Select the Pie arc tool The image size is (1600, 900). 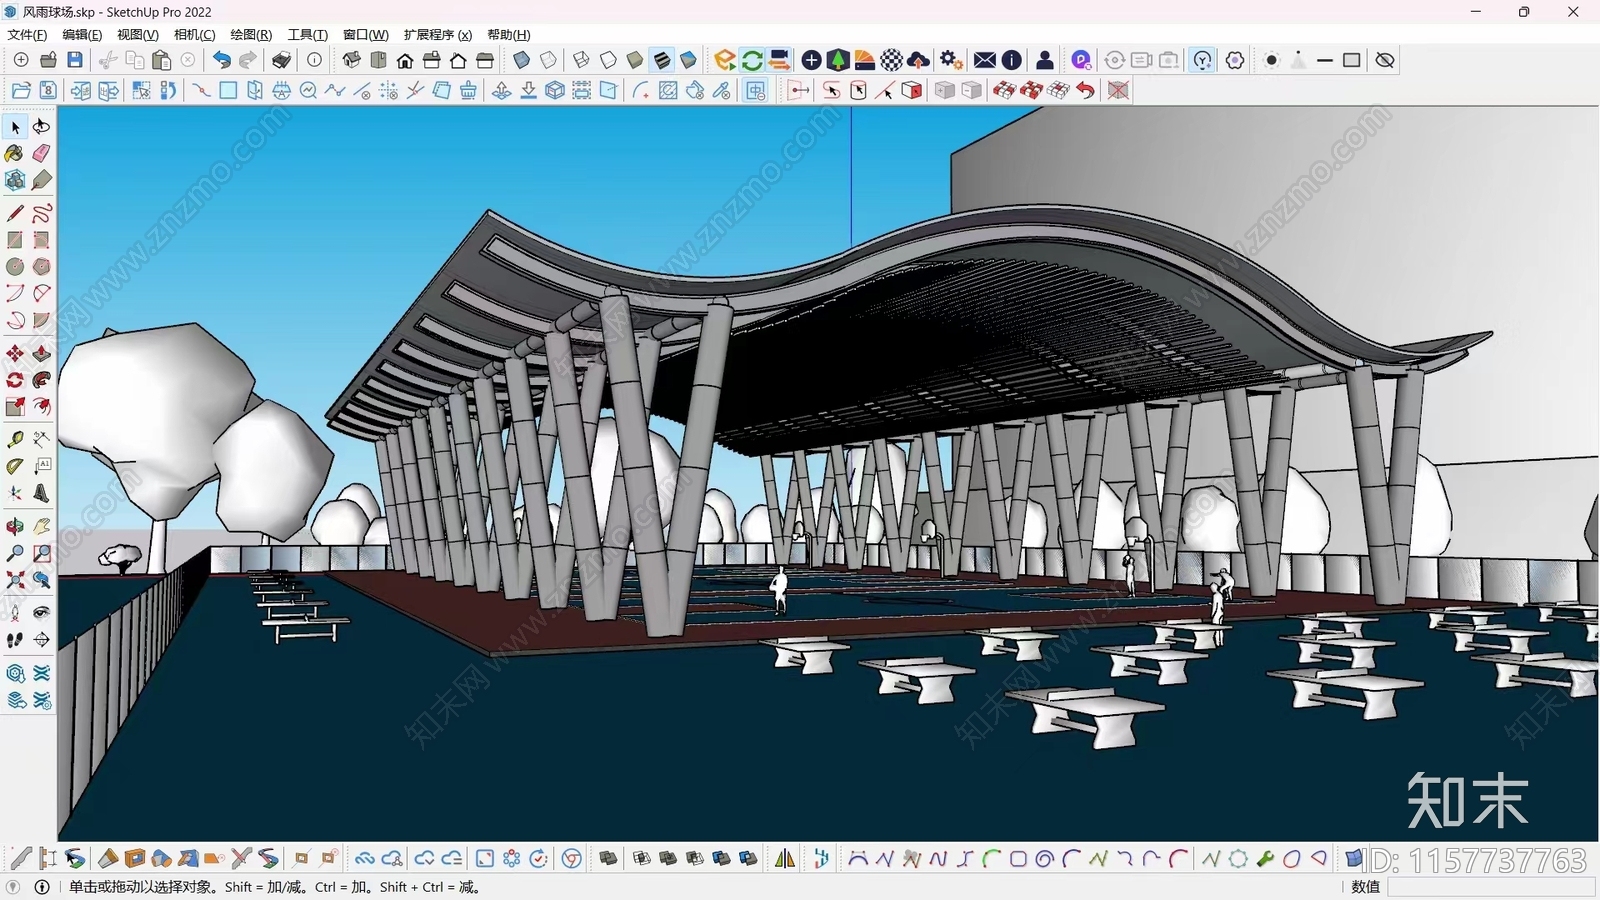point(41,320)
